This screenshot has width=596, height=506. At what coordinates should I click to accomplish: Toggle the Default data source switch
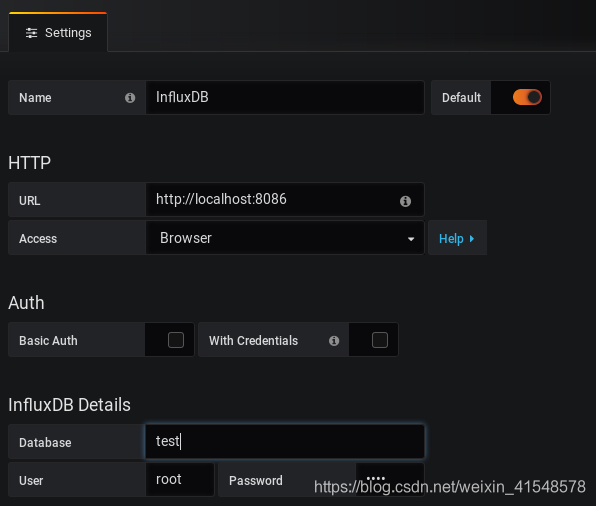(x=527, y=97)
